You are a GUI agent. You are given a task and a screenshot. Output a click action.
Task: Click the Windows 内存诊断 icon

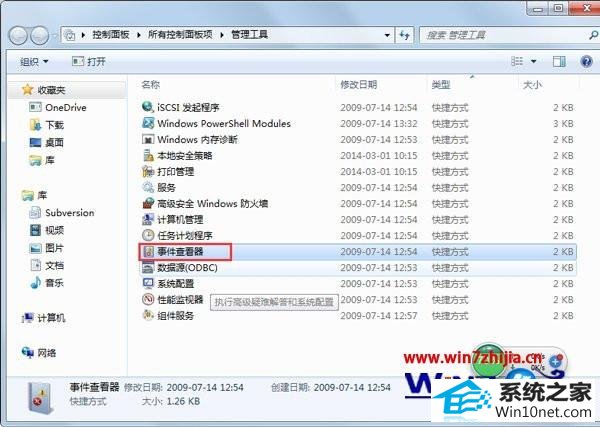(x=148, y=139)
